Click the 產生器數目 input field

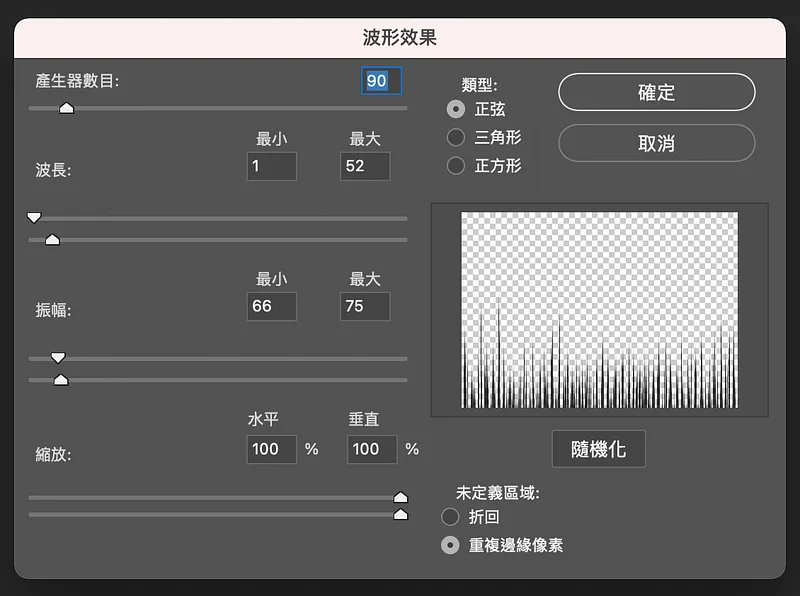click(381, 81)
